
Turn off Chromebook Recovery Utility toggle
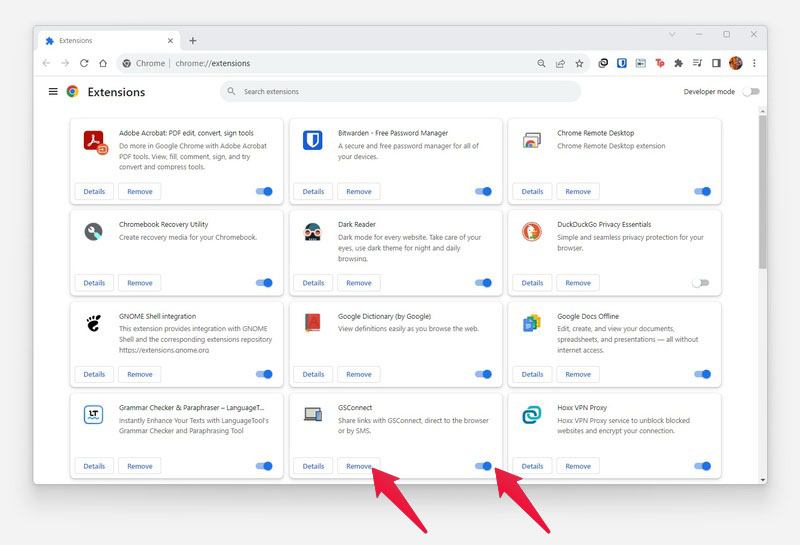(x=264, y=283)
